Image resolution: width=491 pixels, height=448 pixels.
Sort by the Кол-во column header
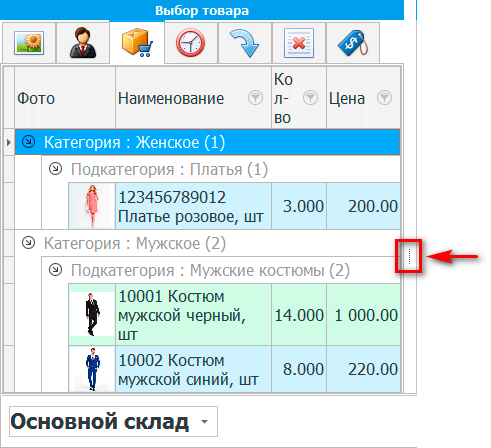(299, 98)
